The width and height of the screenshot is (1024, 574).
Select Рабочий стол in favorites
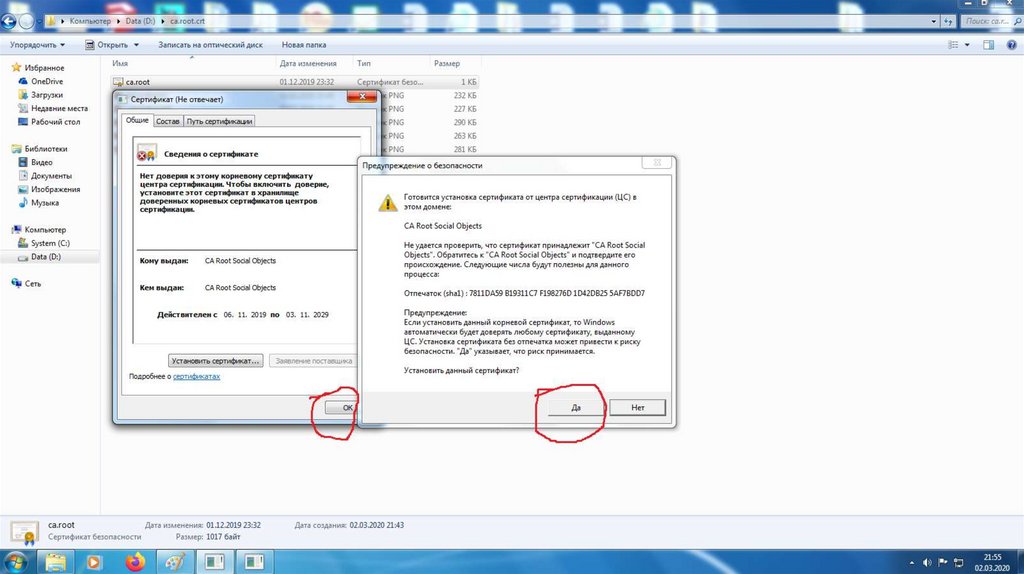[x=55, y=122]
